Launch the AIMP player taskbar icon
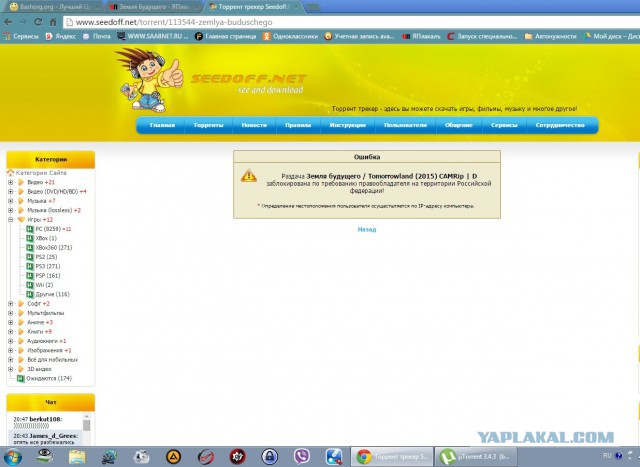Image resolution: width=640 pixels, height=467 pixels. point(173,457)
